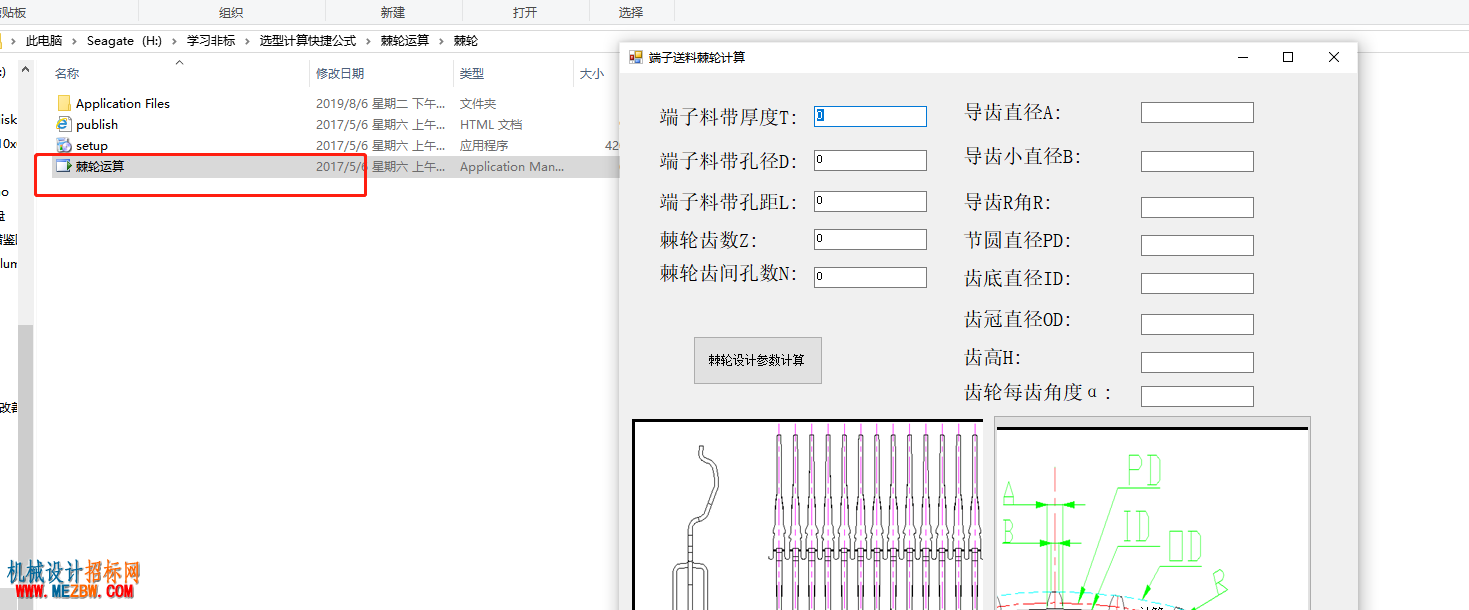Image resolution: width=1469 pixels, height=610 pixels.
Task: Click the 节圆直径PD output field
Action: [1197, 245]
